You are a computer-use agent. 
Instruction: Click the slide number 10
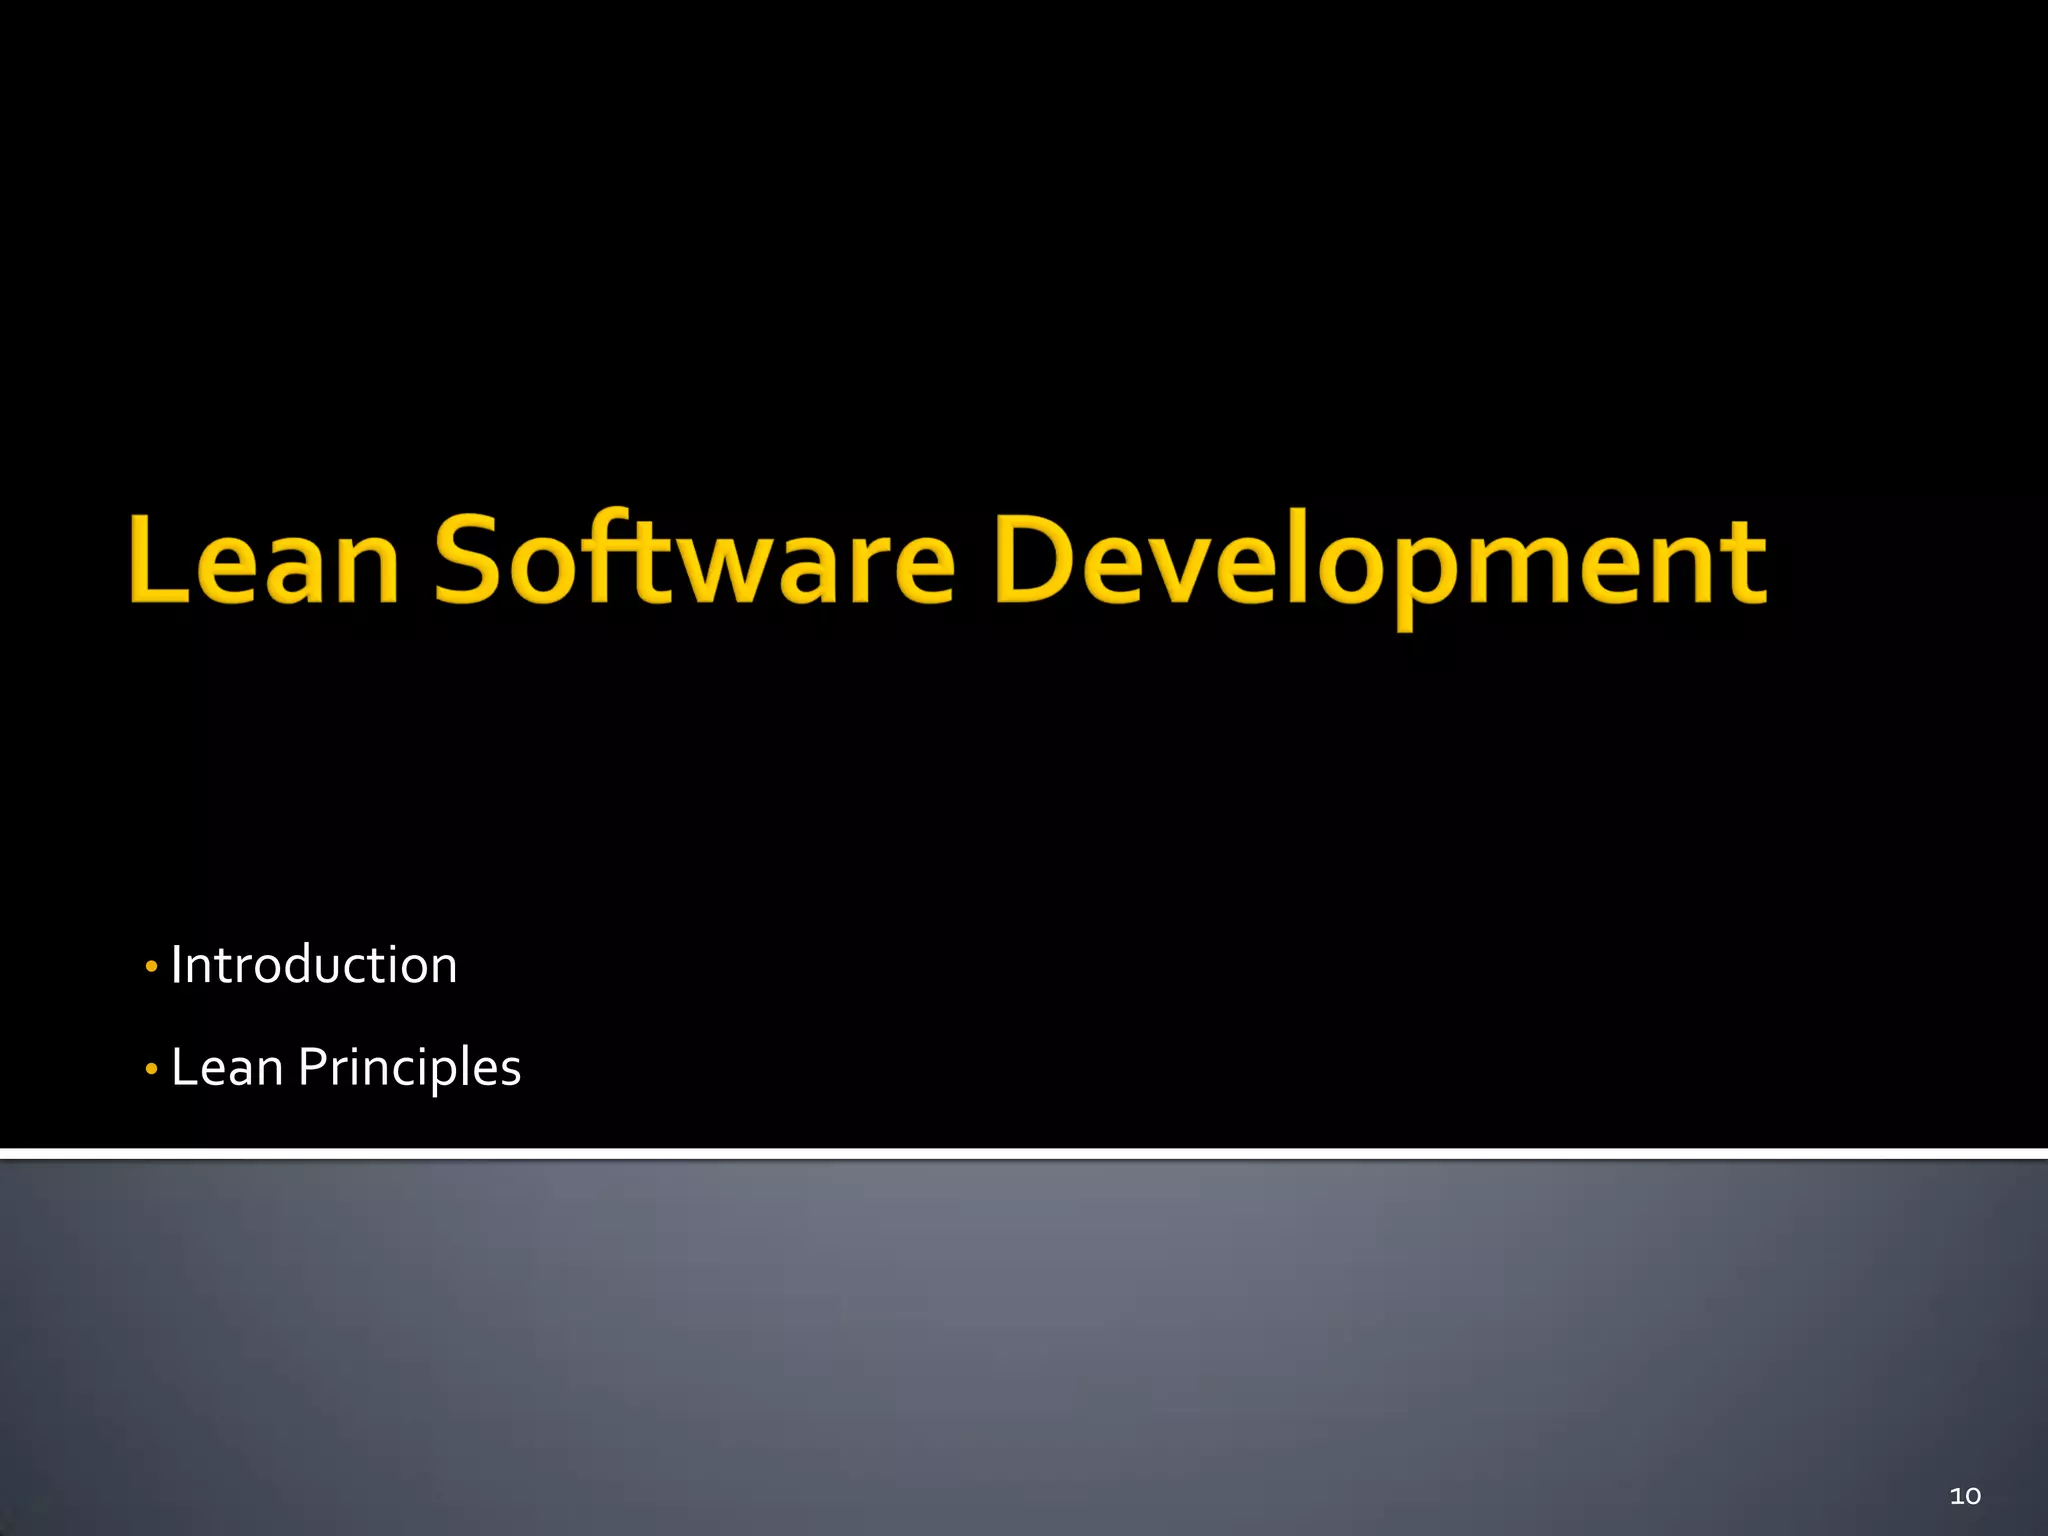[1964, 1495]
